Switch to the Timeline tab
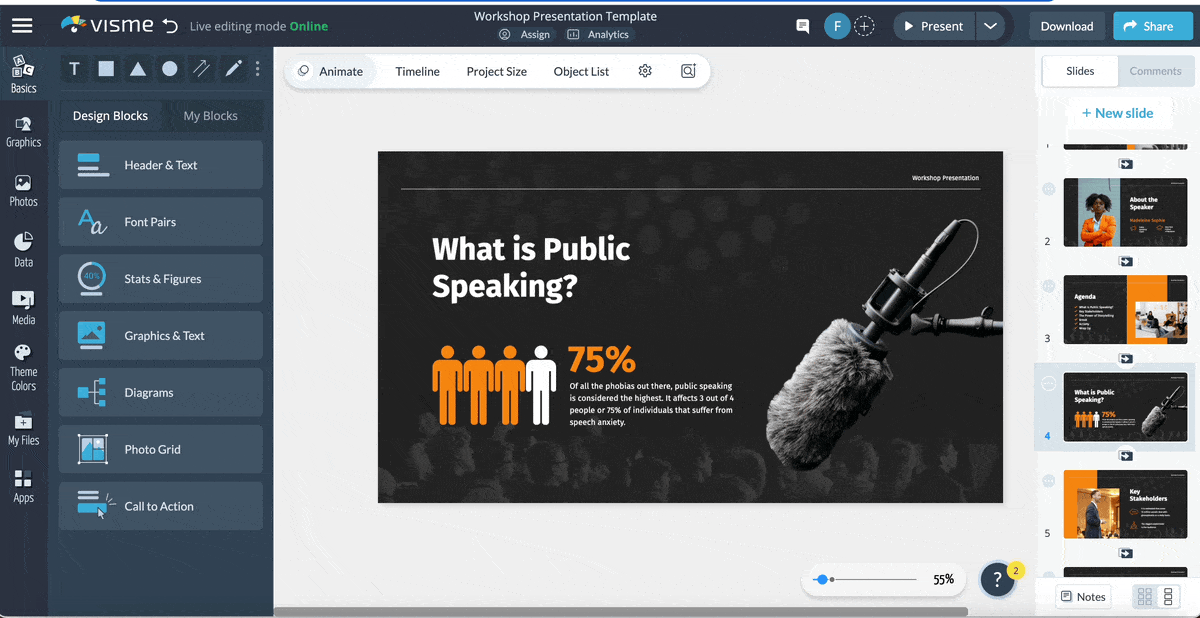This screenshot has height=618, width=1200. tap(417, 71)
